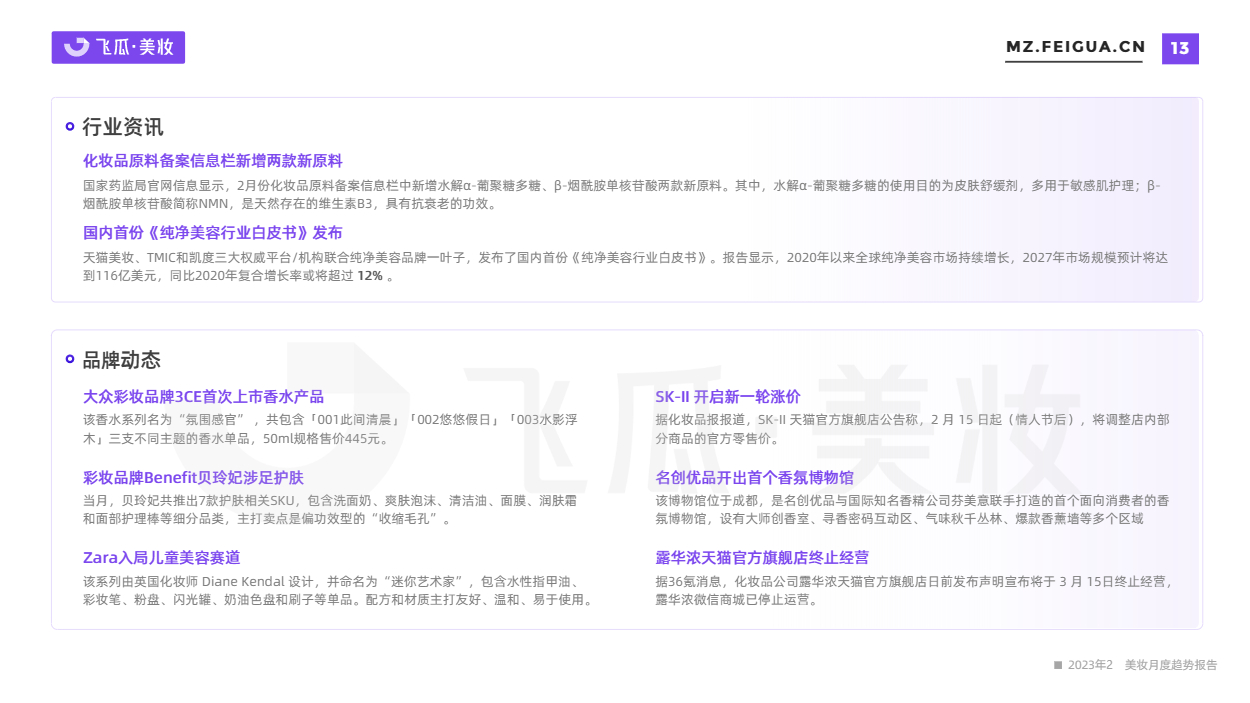Click the paragraph mentioning Diane Kendal
The height and width of the screenshot is (703, 1250).
point(340,591)
